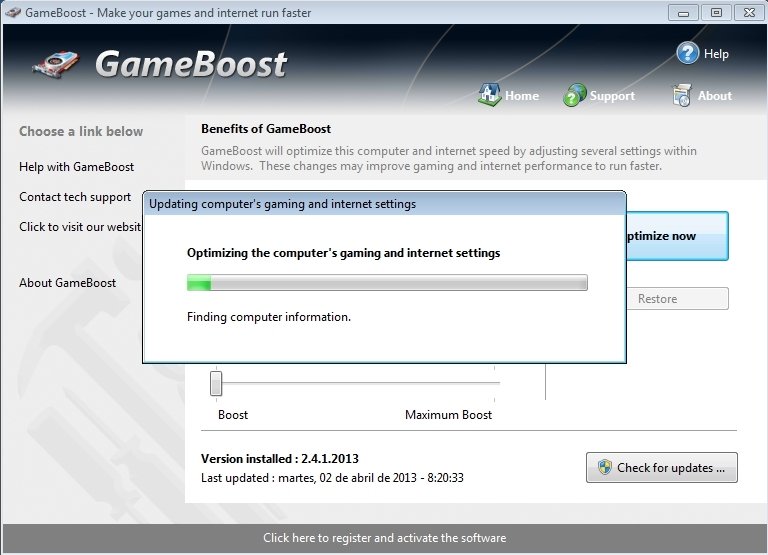Go to the Home menu item
The image size is (768, 555).
(x=522, y=96)
